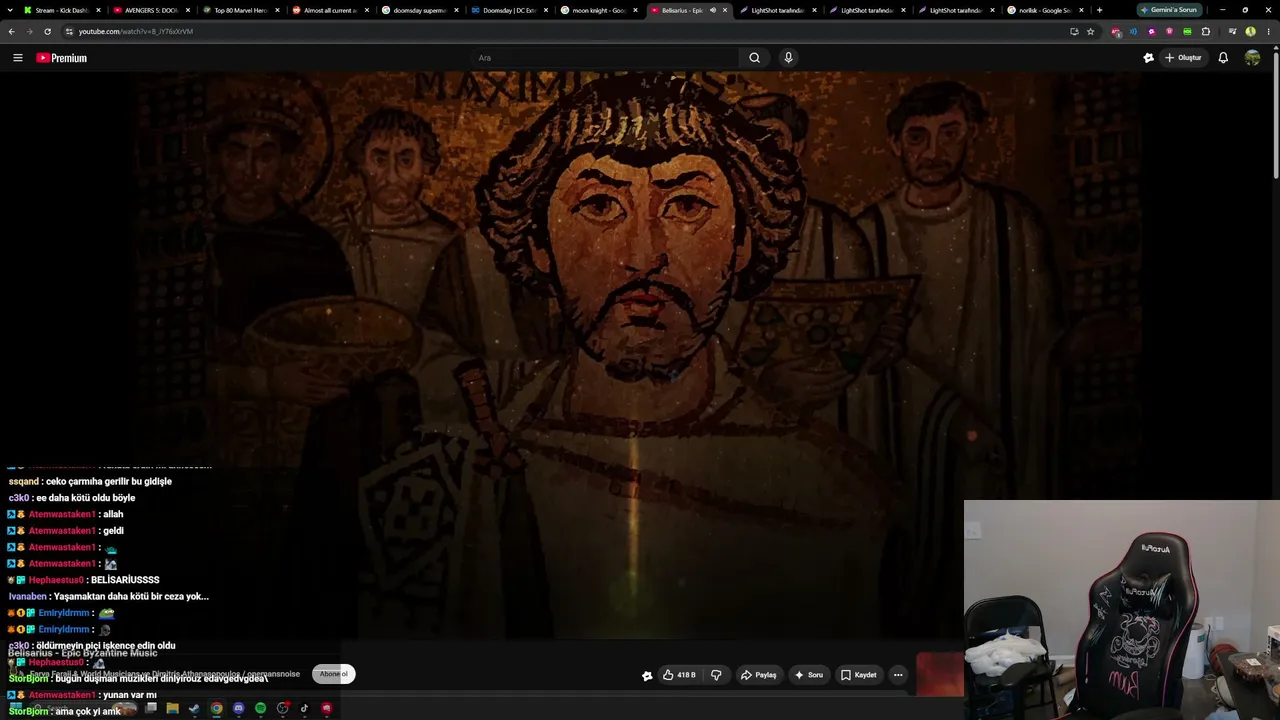
Task: Open TikTok from the taskbar
Action: pyautogui.click(x=305, y=709)
